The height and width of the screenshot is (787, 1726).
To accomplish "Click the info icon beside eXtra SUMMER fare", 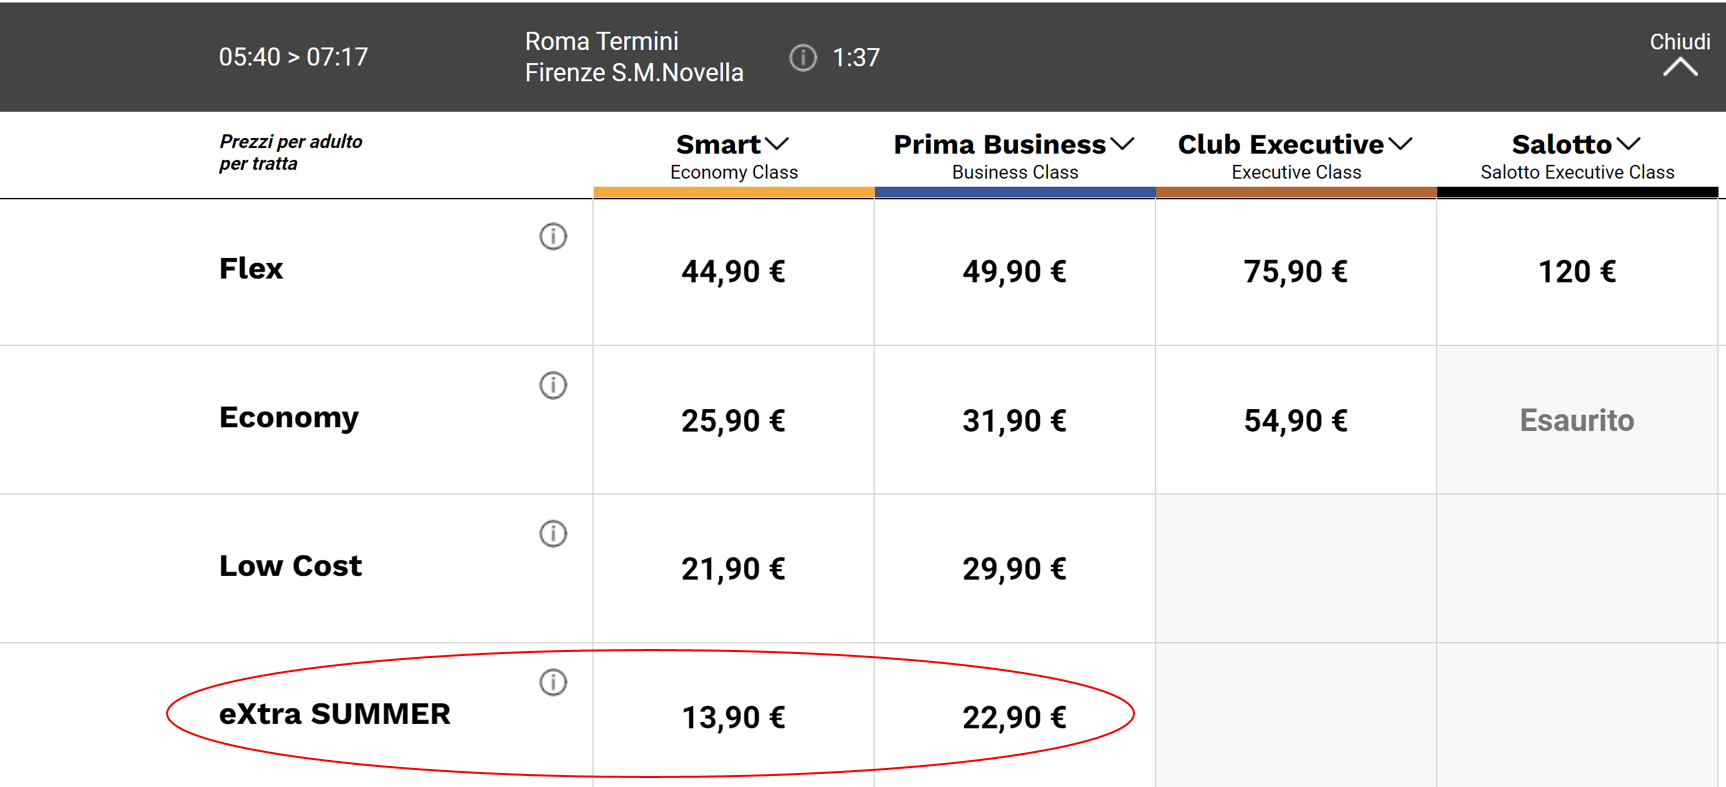I will [x=553, y=682].
